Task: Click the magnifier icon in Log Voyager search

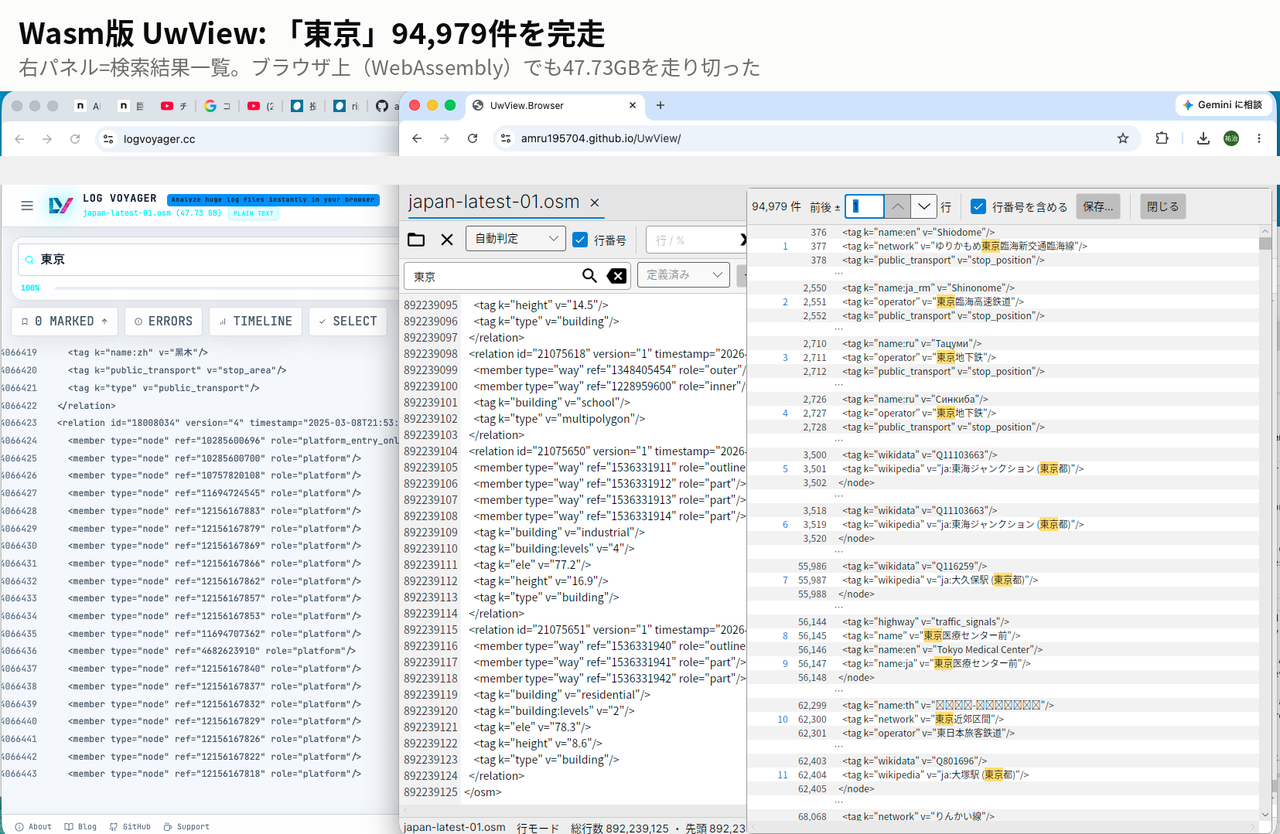Action: [30, 260]
